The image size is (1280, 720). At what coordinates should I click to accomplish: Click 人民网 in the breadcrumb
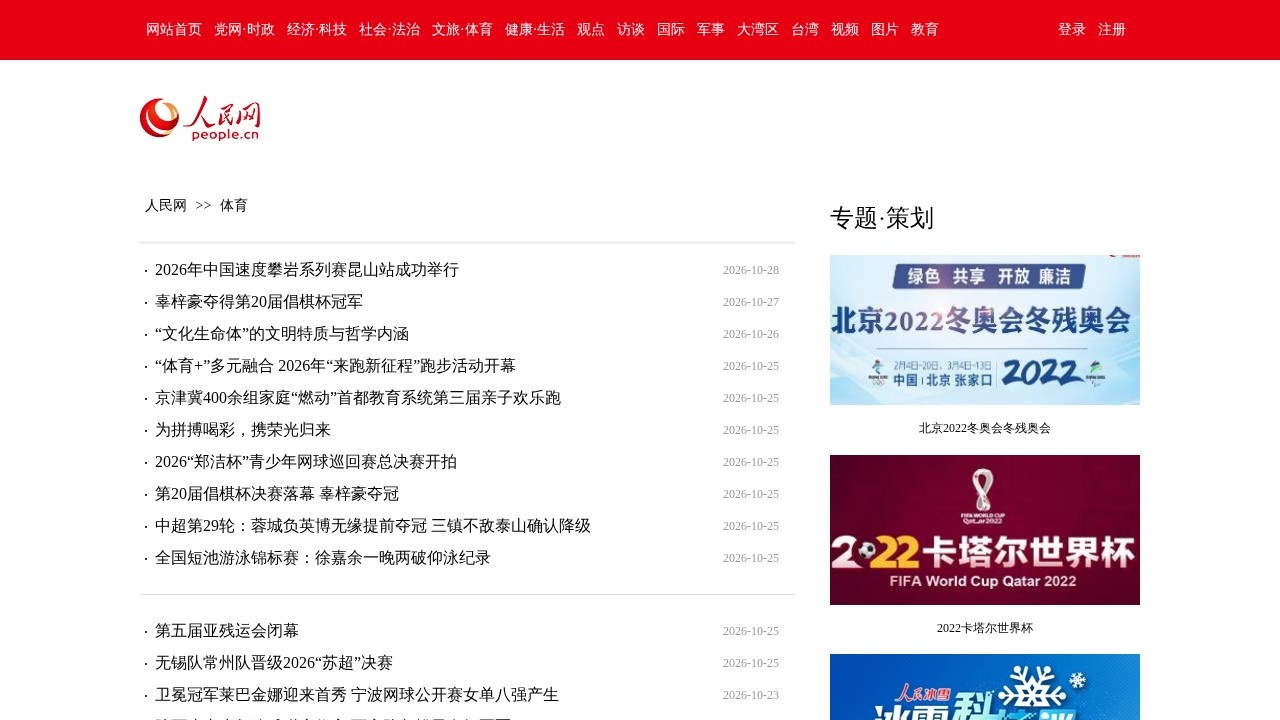tap(166, 205)
